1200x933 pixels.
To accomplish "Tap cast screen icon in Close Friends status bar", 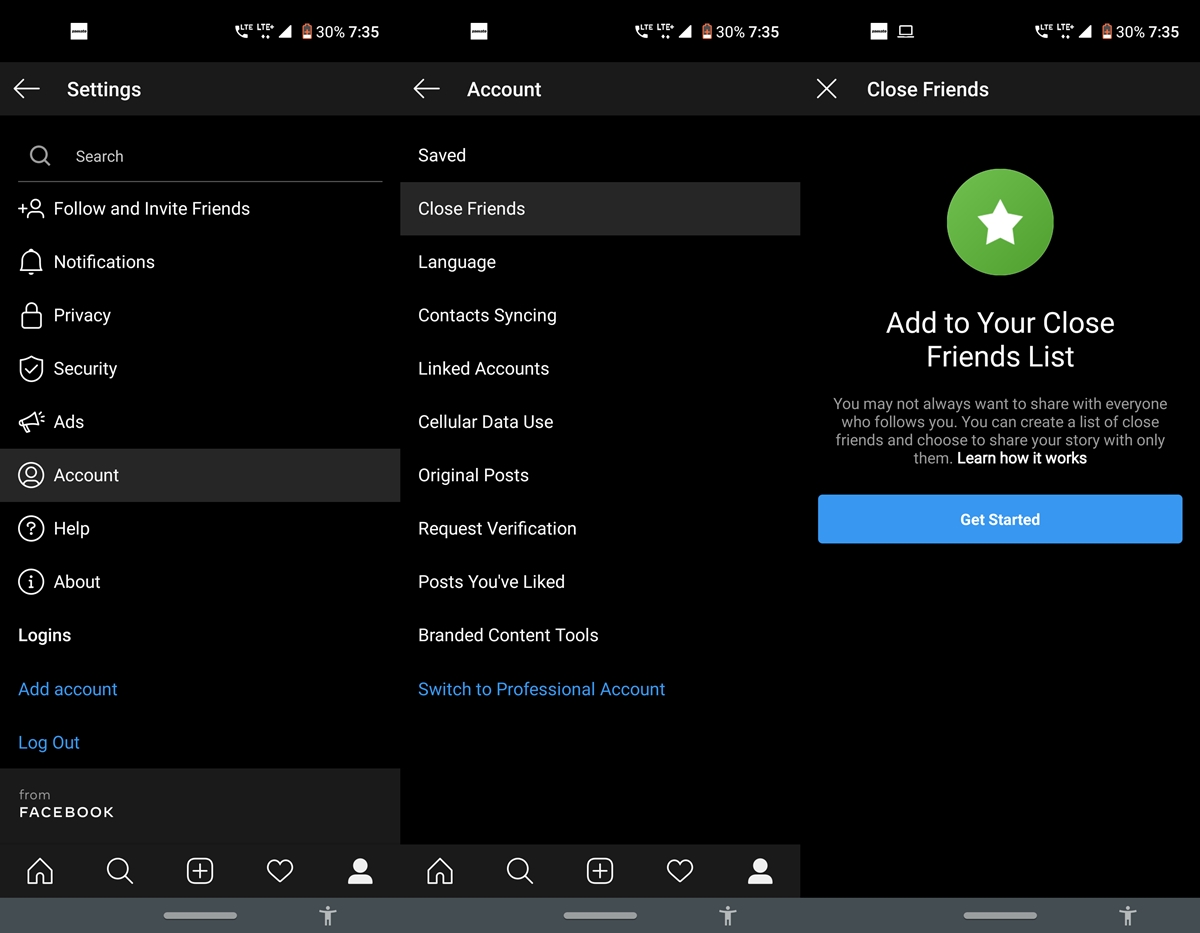I will point(906,32).
